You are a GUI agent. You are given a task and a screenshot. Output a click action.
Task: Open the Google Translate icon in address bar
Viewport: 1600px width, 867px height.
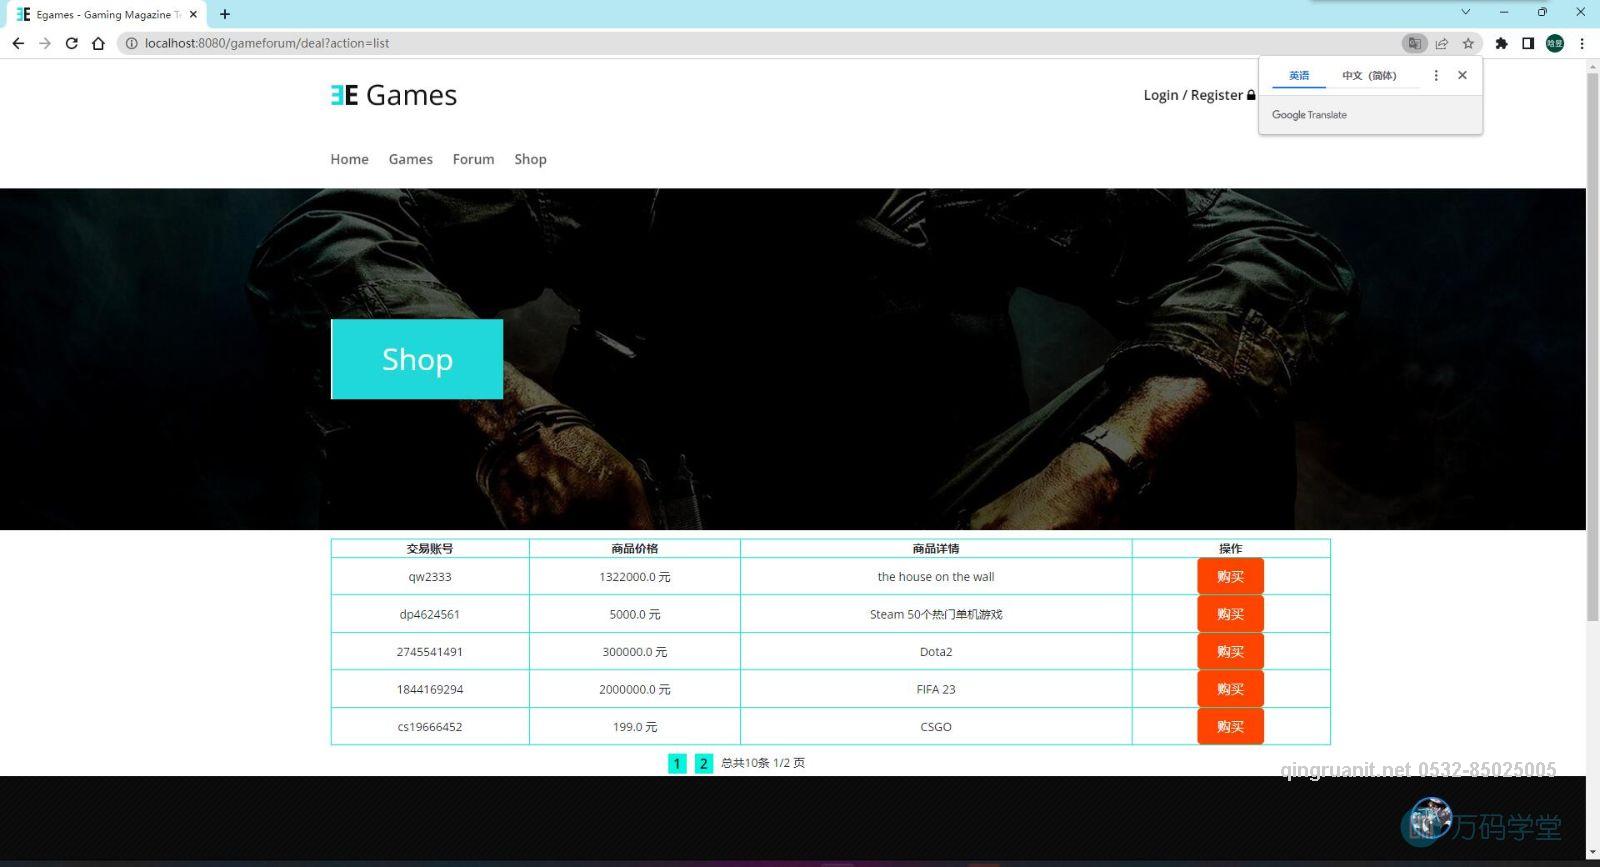pyautogui.click(x=1414, y=43)
